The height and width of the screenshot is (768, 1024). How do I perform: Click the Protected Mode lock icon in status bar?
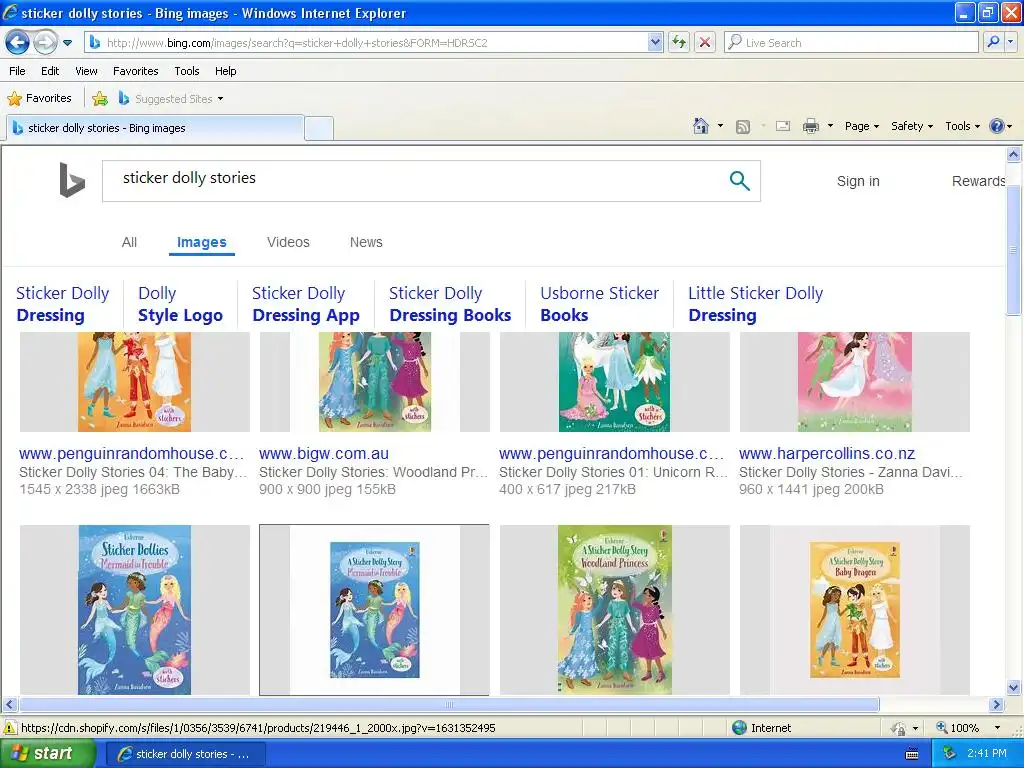click(898, 728)
